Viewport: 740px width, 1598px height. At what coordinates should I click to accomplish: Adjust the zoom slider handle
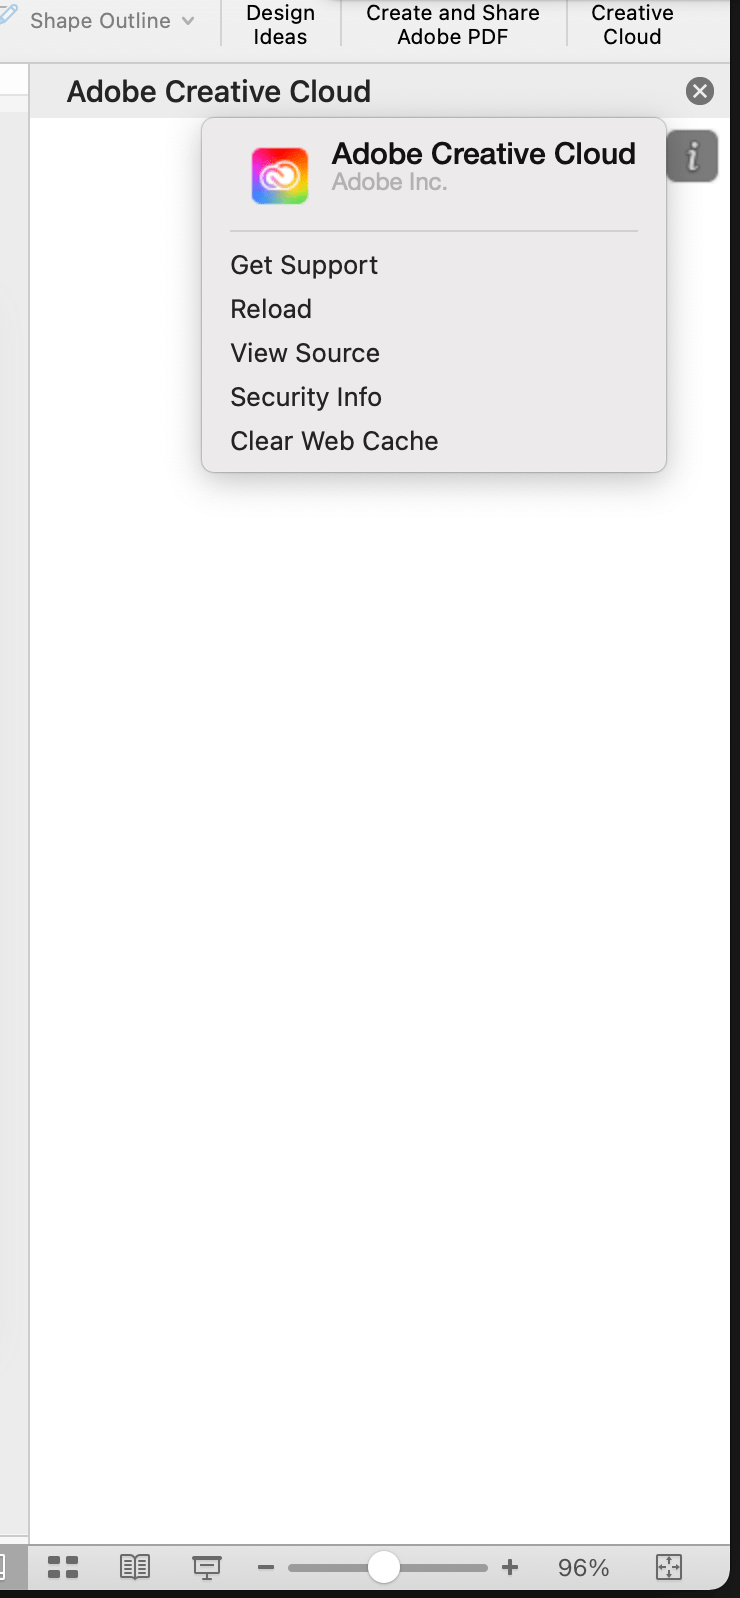coord(384,1567)
